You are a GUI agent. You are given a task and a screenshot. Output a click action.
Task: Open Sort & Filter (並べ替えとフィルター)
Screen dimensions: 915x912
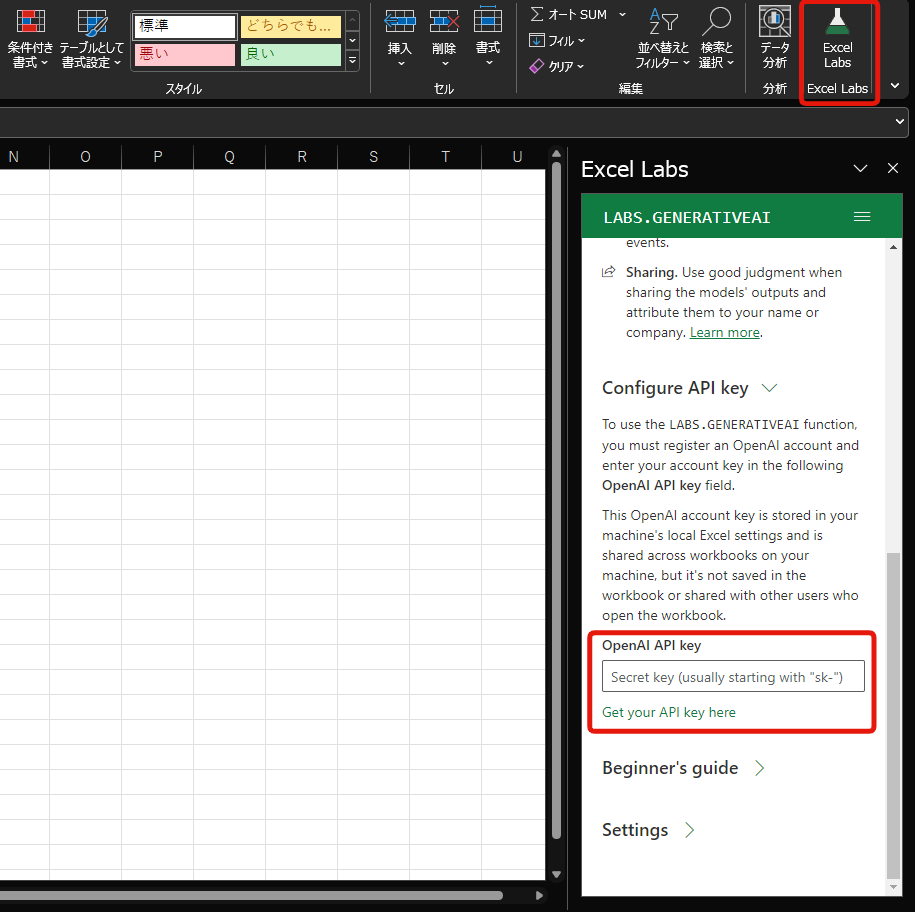663,39
